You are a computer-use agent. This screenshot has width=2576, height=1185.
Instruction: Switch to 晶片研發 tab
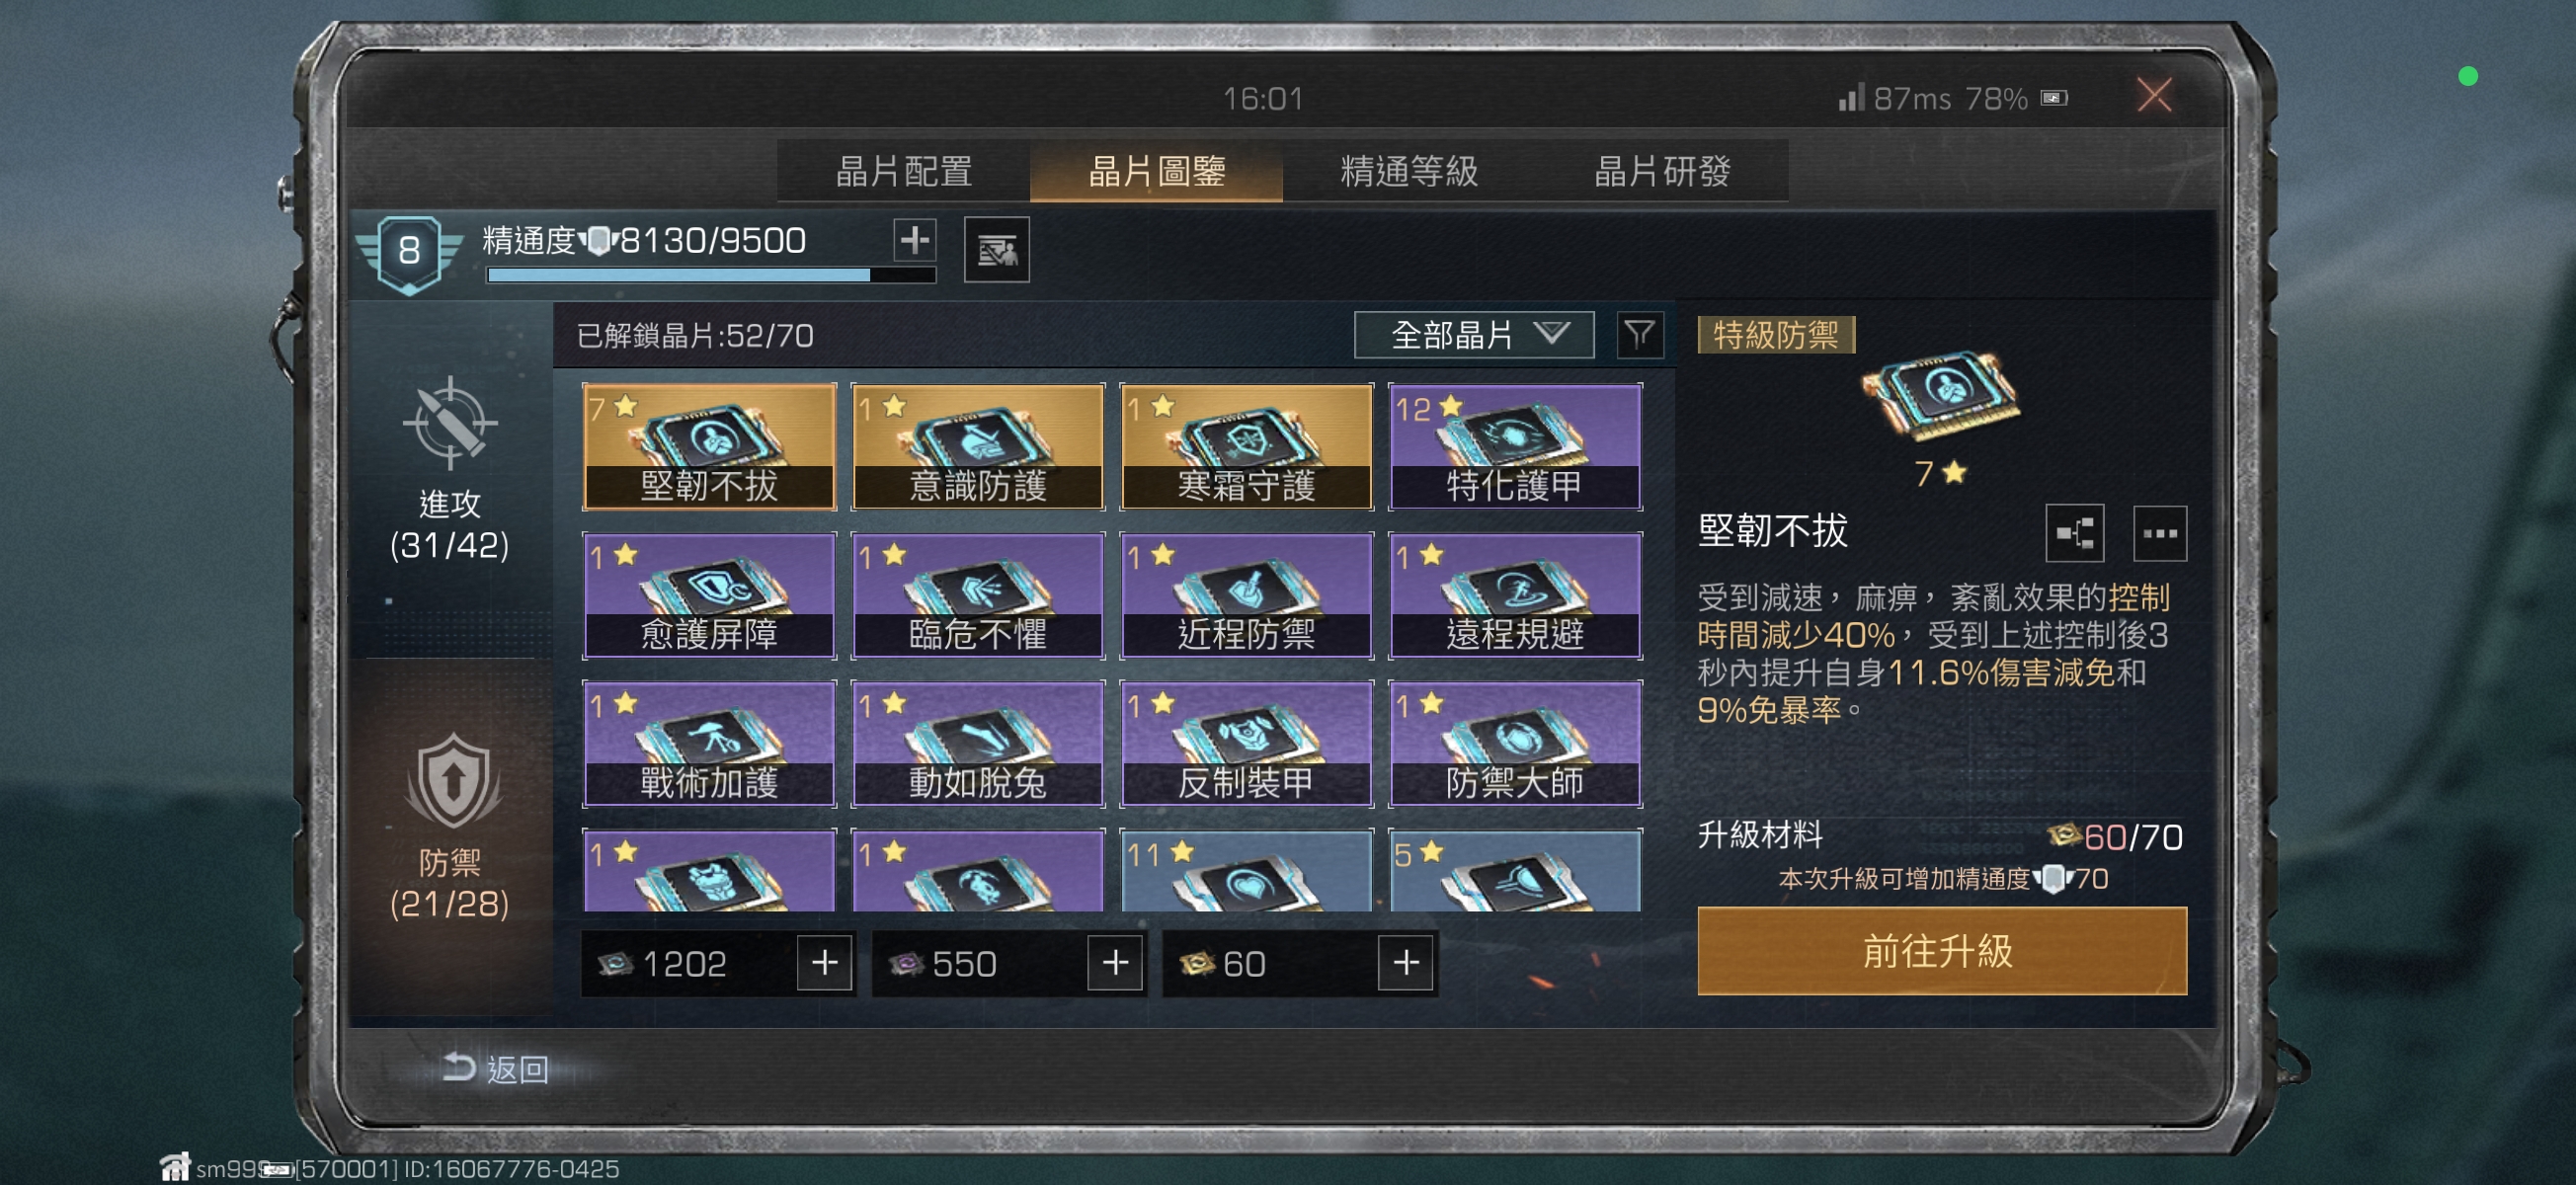1661,171
